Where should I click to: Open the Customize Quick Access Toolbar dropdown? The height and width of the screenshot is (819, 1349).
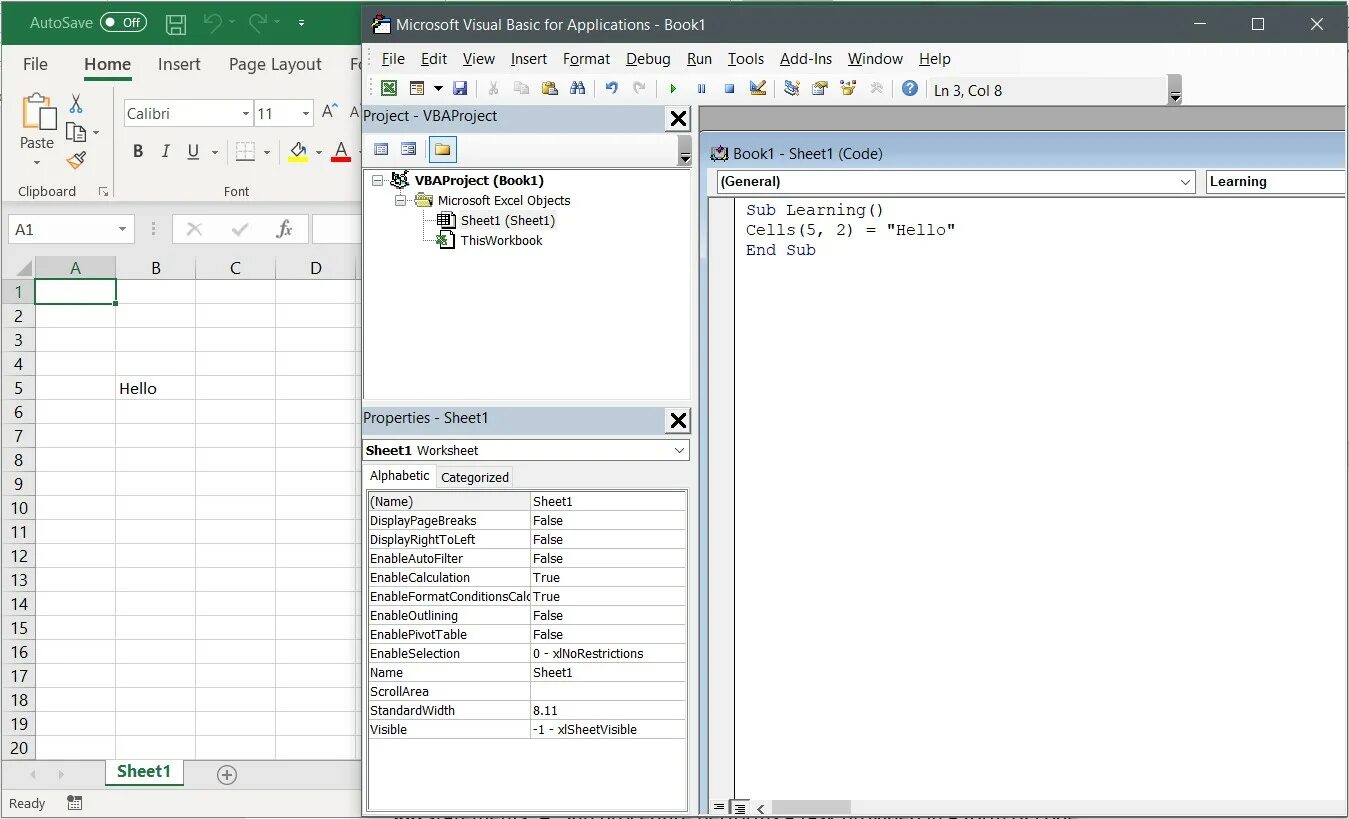(301, 23)
